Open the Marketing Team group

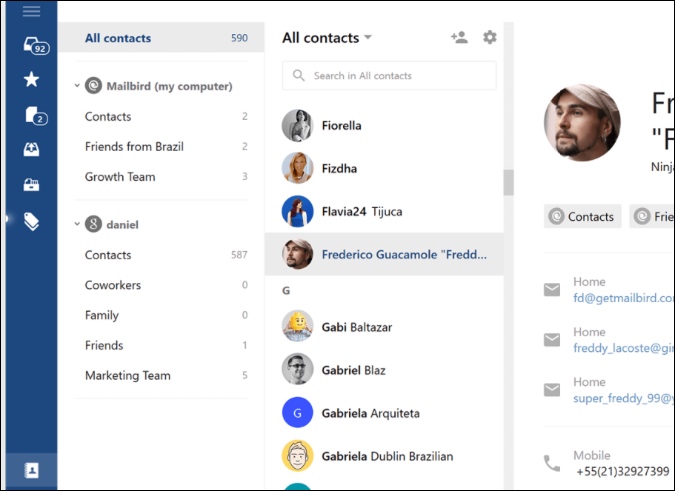(128, 376)
